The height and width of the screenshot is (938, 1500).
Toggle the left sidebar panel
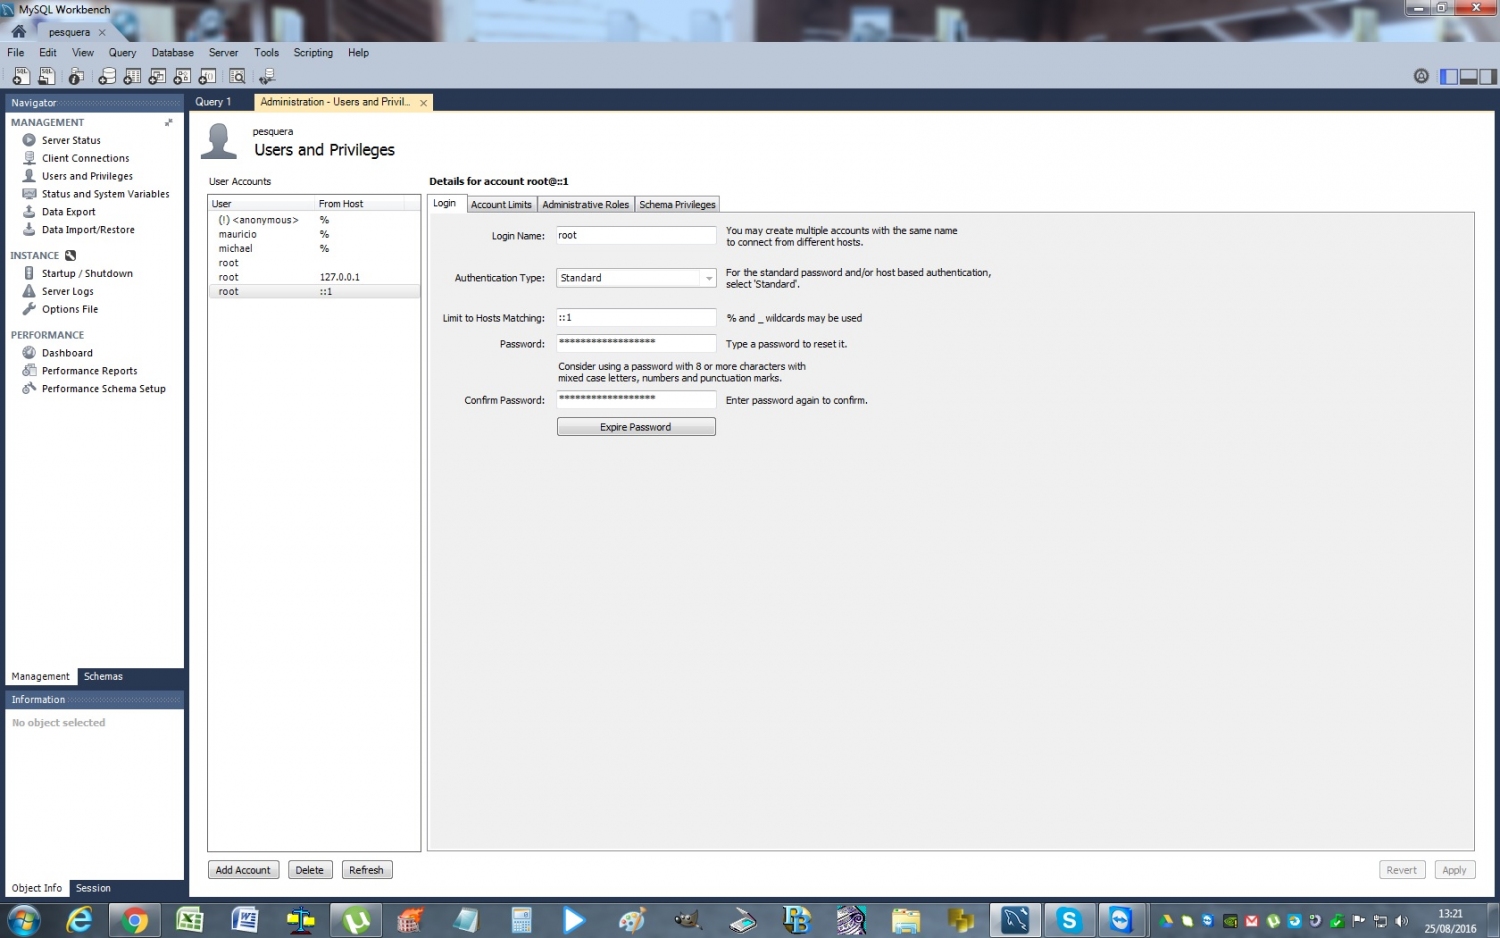[1449, 76]
